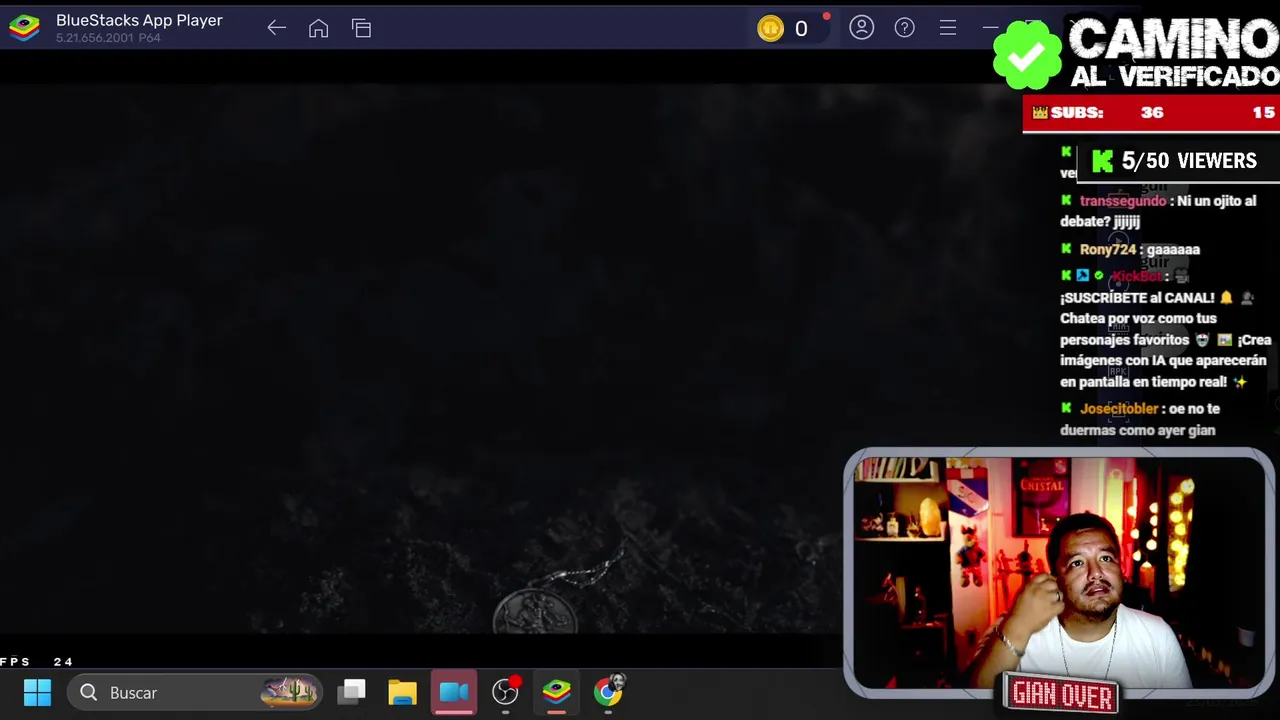This screenshot has width=1280, height=720.
Task: Go back with the BlueStacks arrow
Action: click(277, 29)
